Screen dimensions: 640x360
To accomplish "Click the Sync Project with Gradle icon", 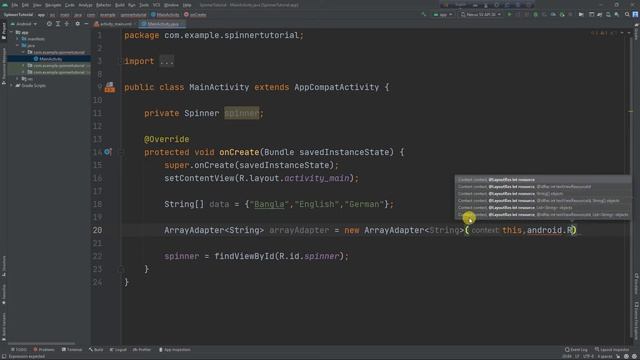I will click(x=600, y=15).
